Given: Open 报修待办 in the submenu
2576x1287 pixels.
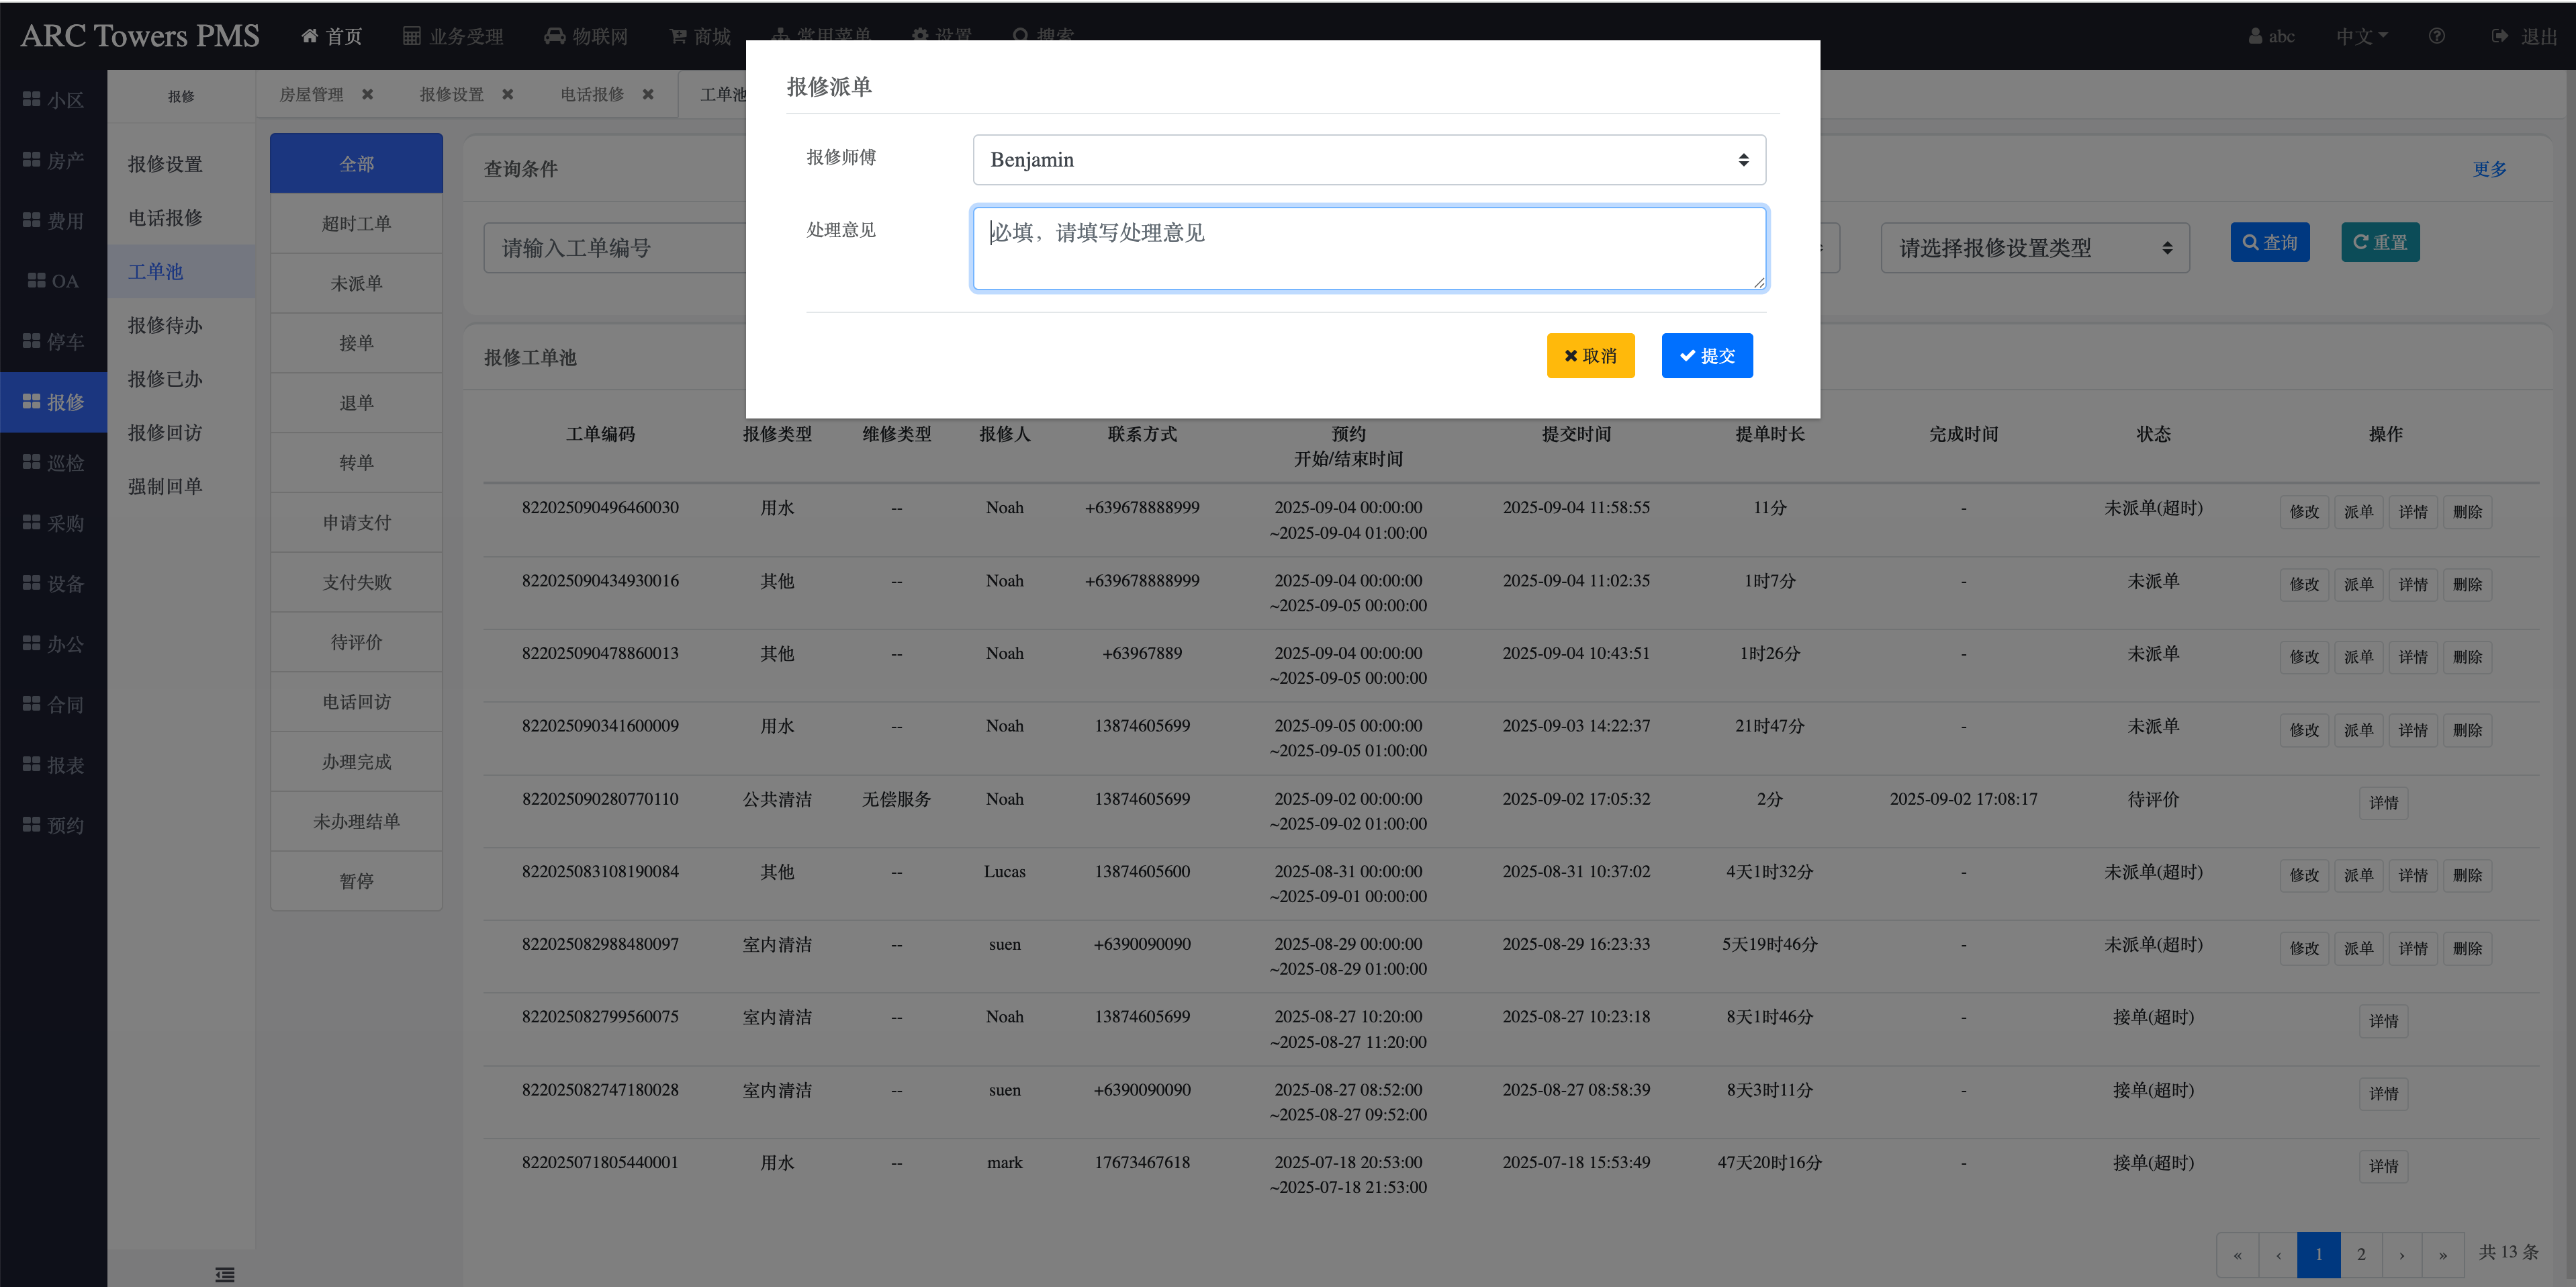Looking at the screenshot, I should pos(165,325).
